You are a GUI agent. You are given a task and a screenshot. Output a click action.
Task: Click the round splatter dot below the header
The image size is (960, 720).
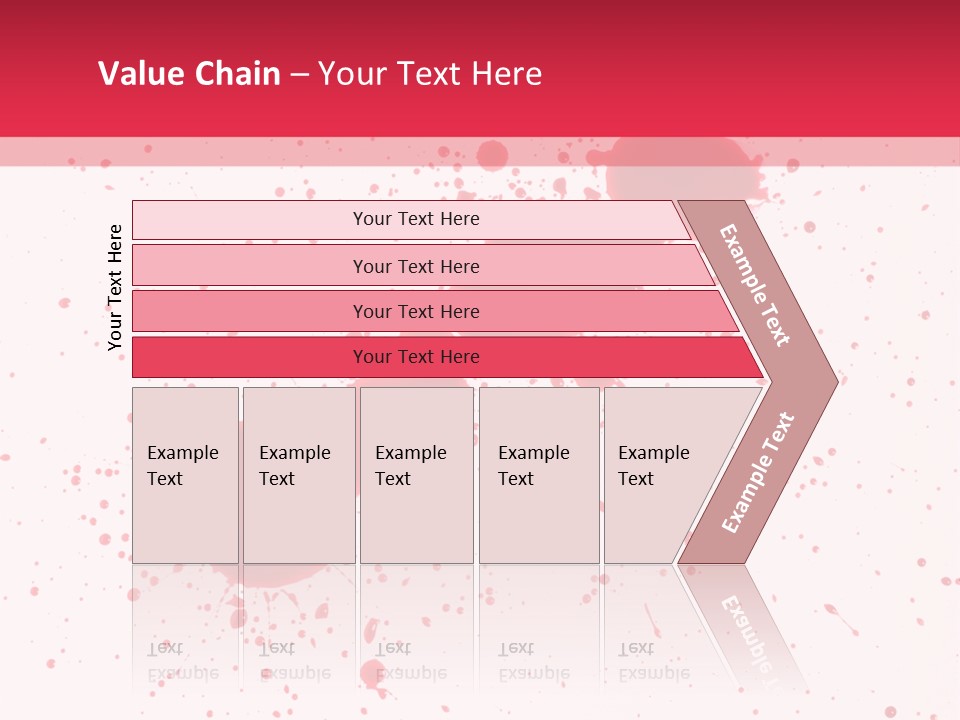[492, 155]
